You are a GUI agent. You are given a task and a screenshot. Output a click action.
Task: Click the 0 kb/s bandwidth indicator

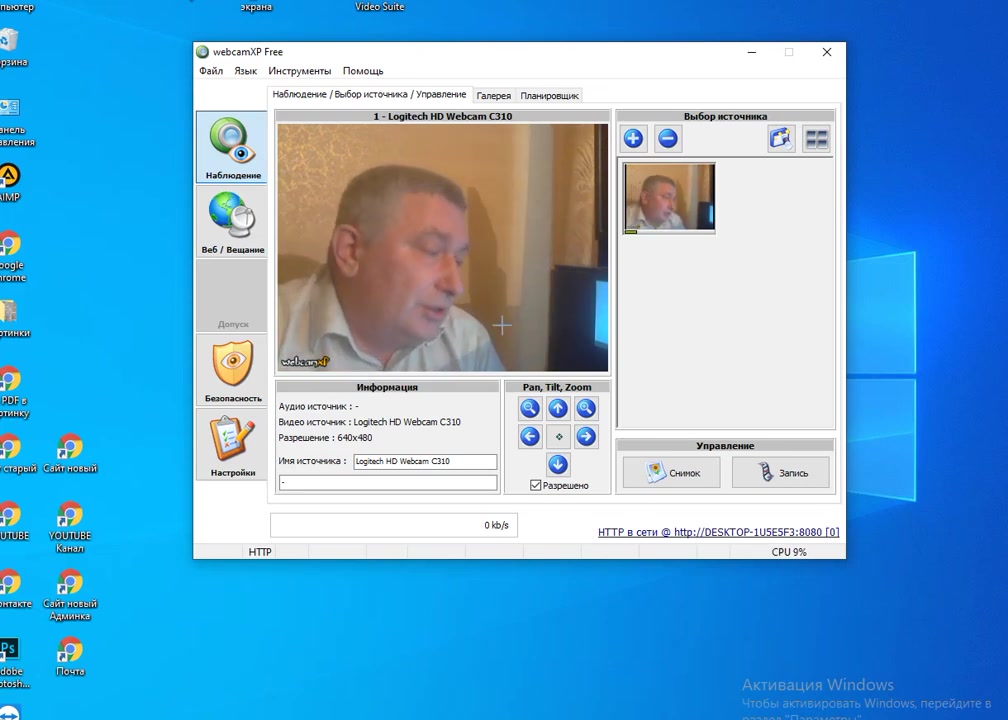point(393,525)
